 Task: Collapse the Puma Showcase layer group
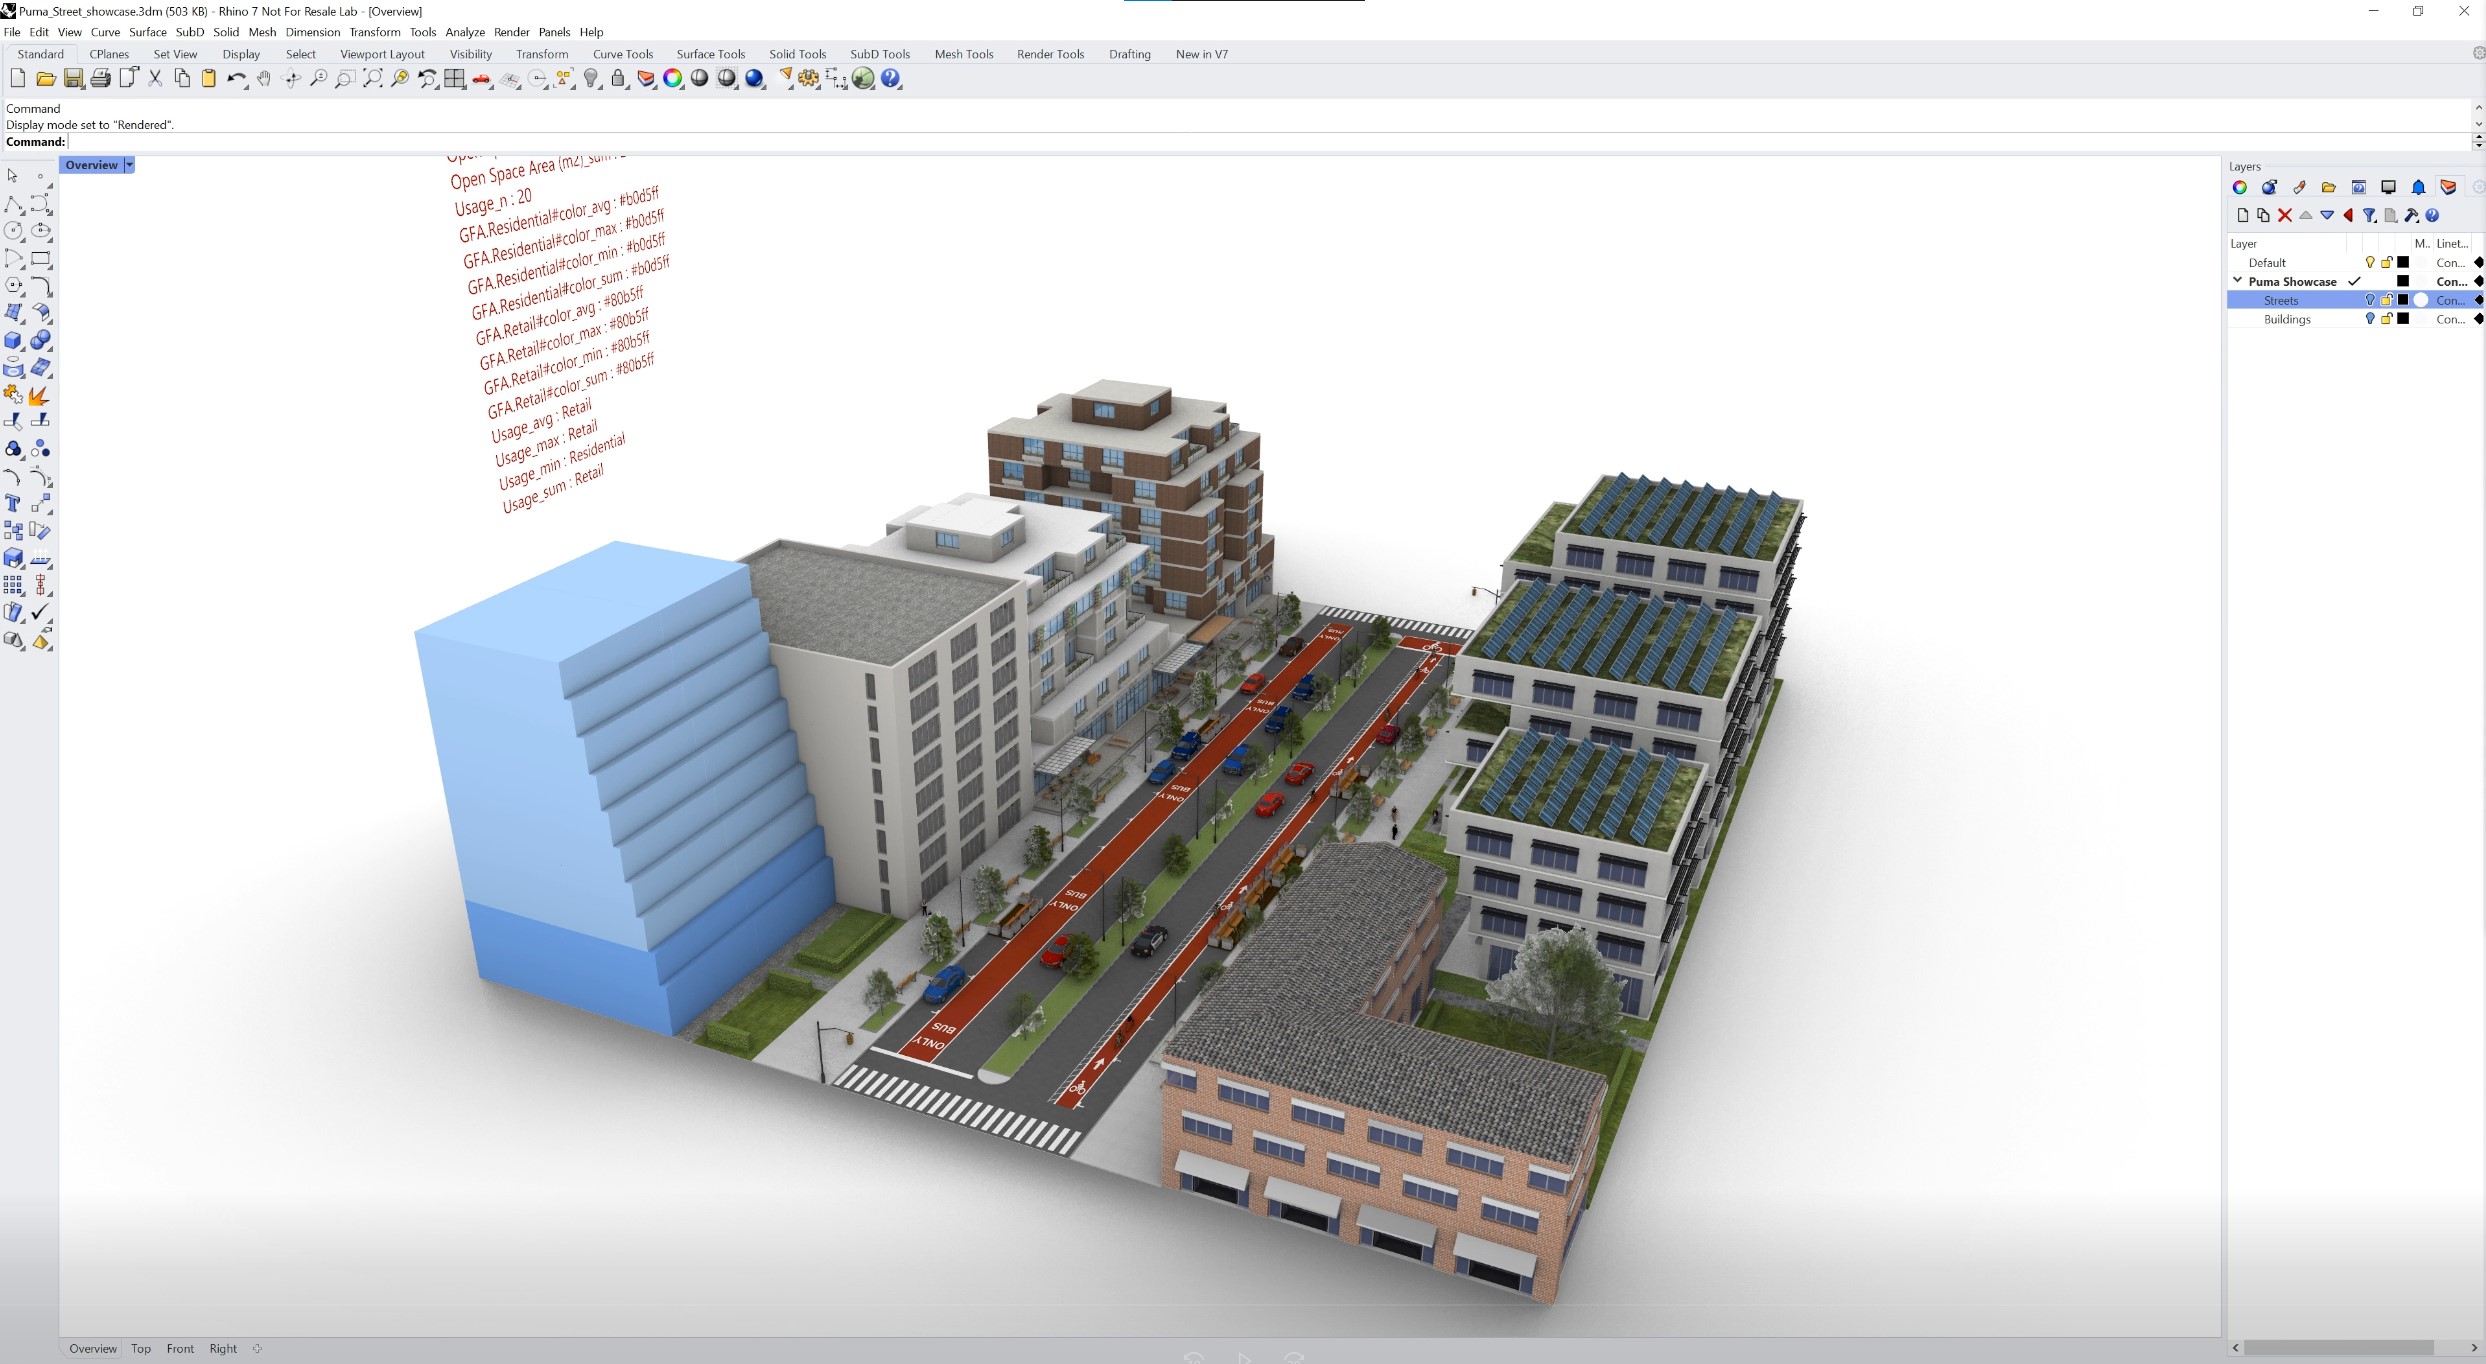[2237, 281]
